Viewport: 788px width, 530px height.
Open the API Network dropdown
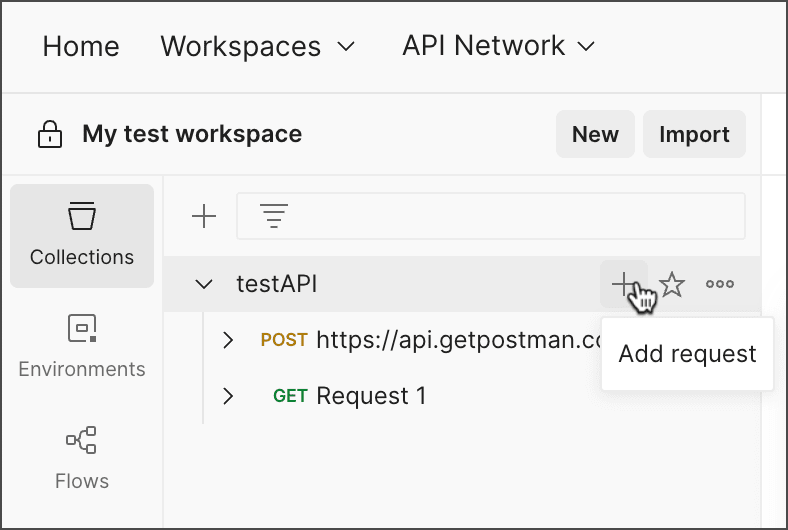[498, 46]
